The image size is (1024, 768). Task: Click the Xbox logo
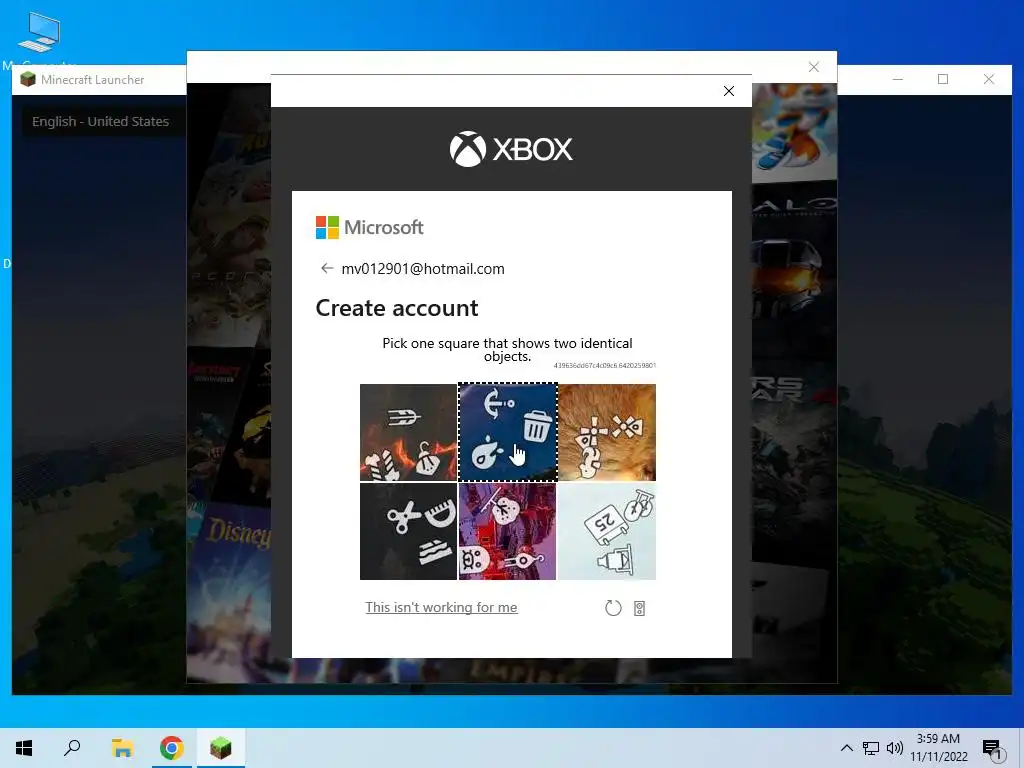tap(511, 149)
